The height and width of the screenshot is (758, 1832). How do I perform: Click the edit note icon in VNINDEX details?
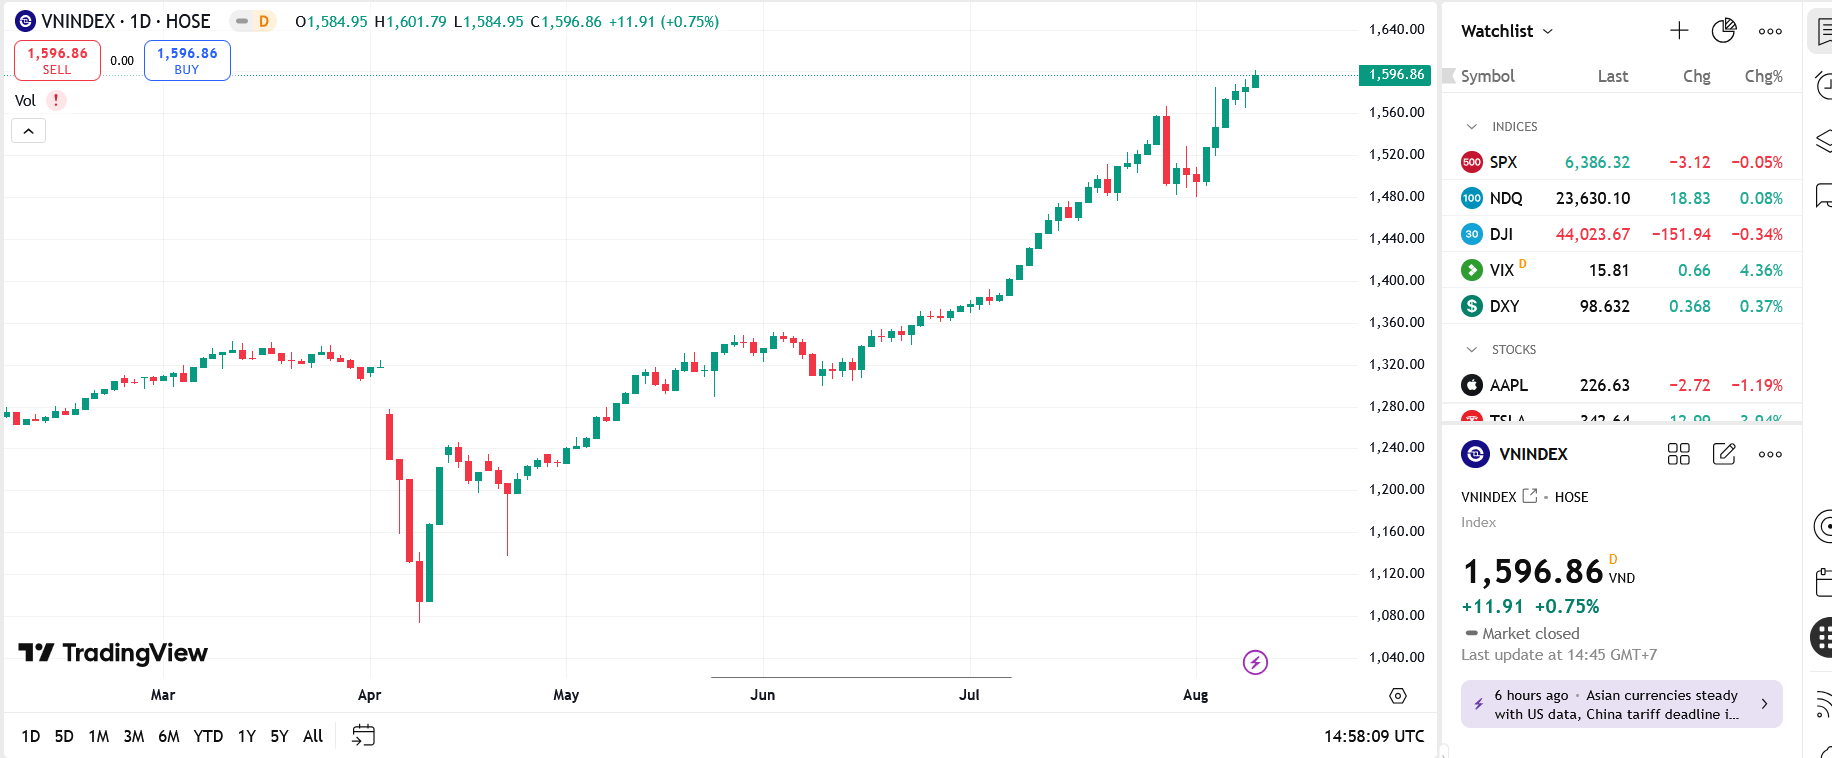(1724, 454)
